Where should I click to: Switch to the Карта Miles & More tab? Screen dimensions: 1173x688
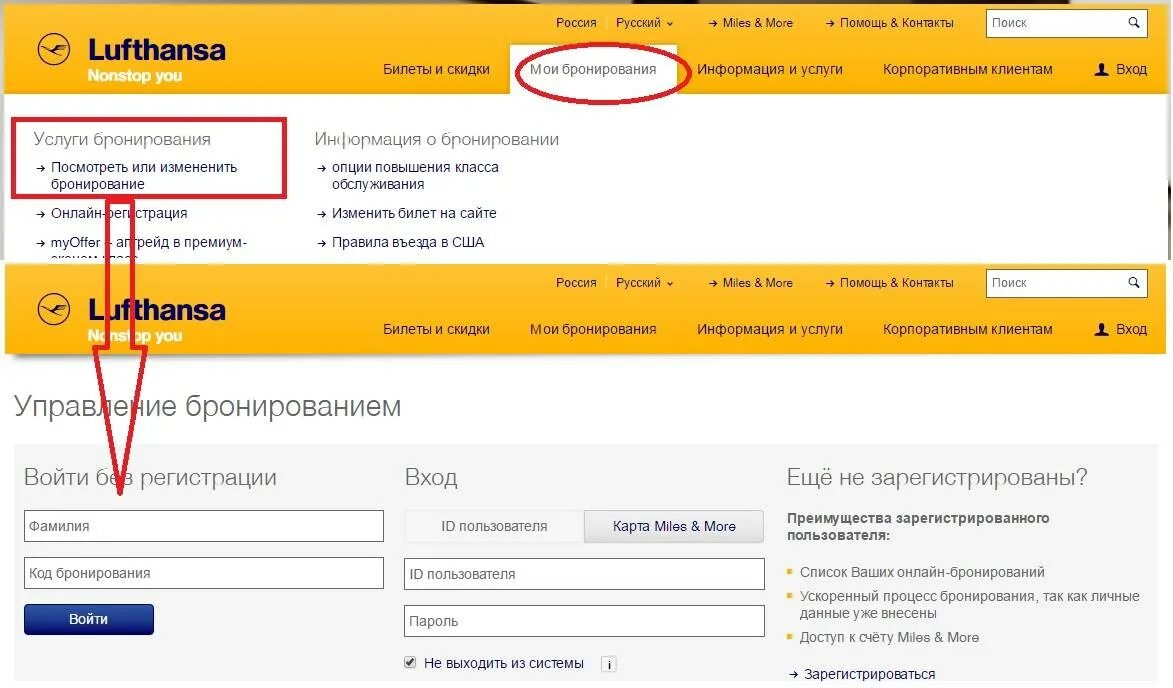[674, 526]
